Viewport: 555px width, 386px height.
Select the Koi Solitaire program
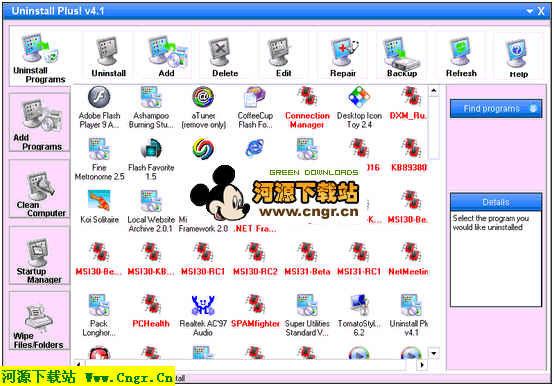[99, 207]
